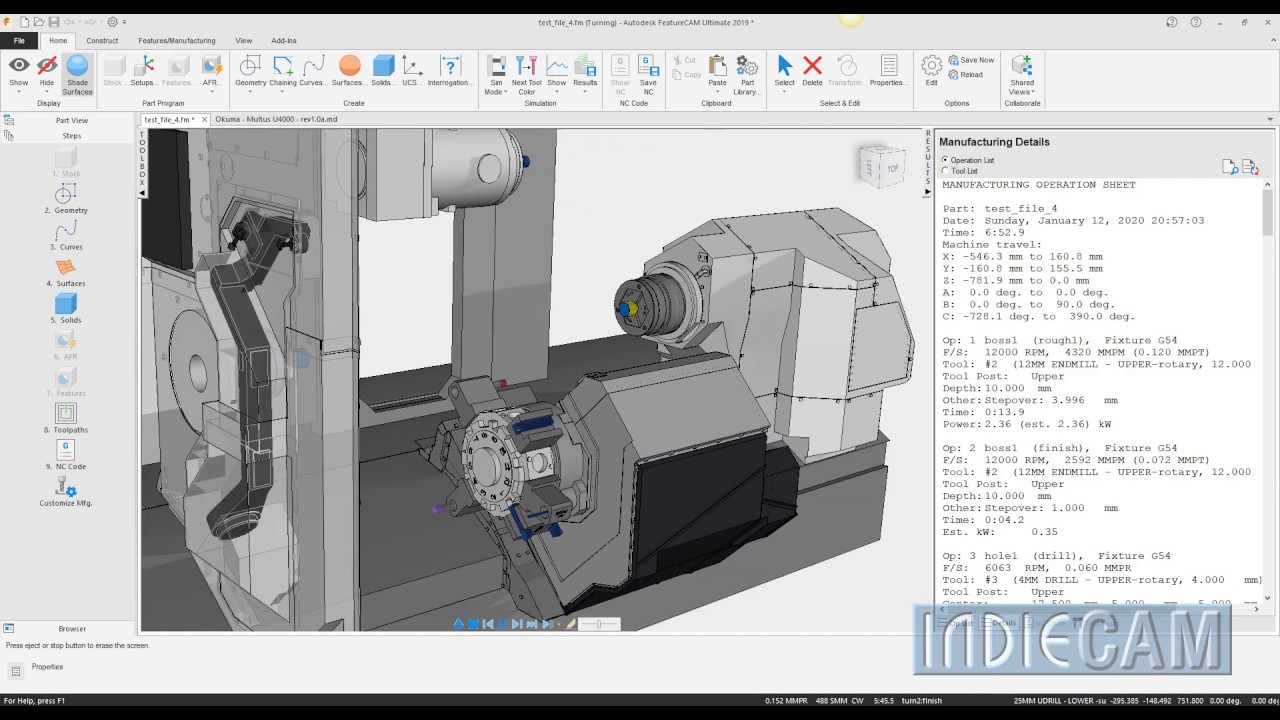Click the Show eye icon in Display

point(19,66)
